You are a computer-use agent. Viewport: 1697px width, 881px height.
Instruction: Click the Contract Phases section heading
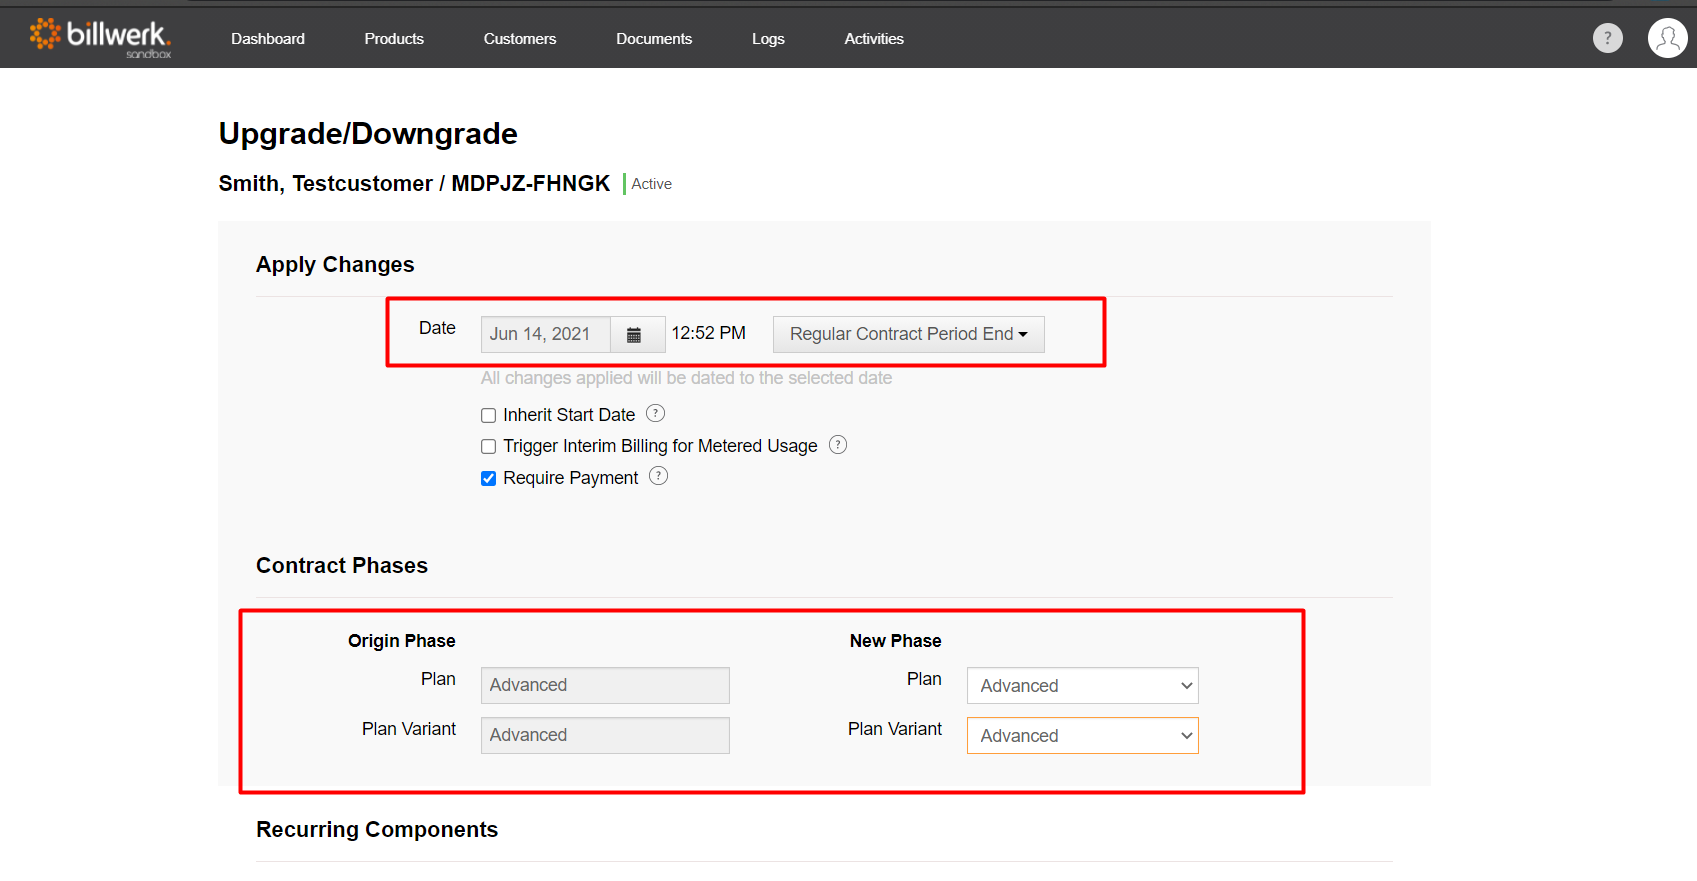coord(342,565)
